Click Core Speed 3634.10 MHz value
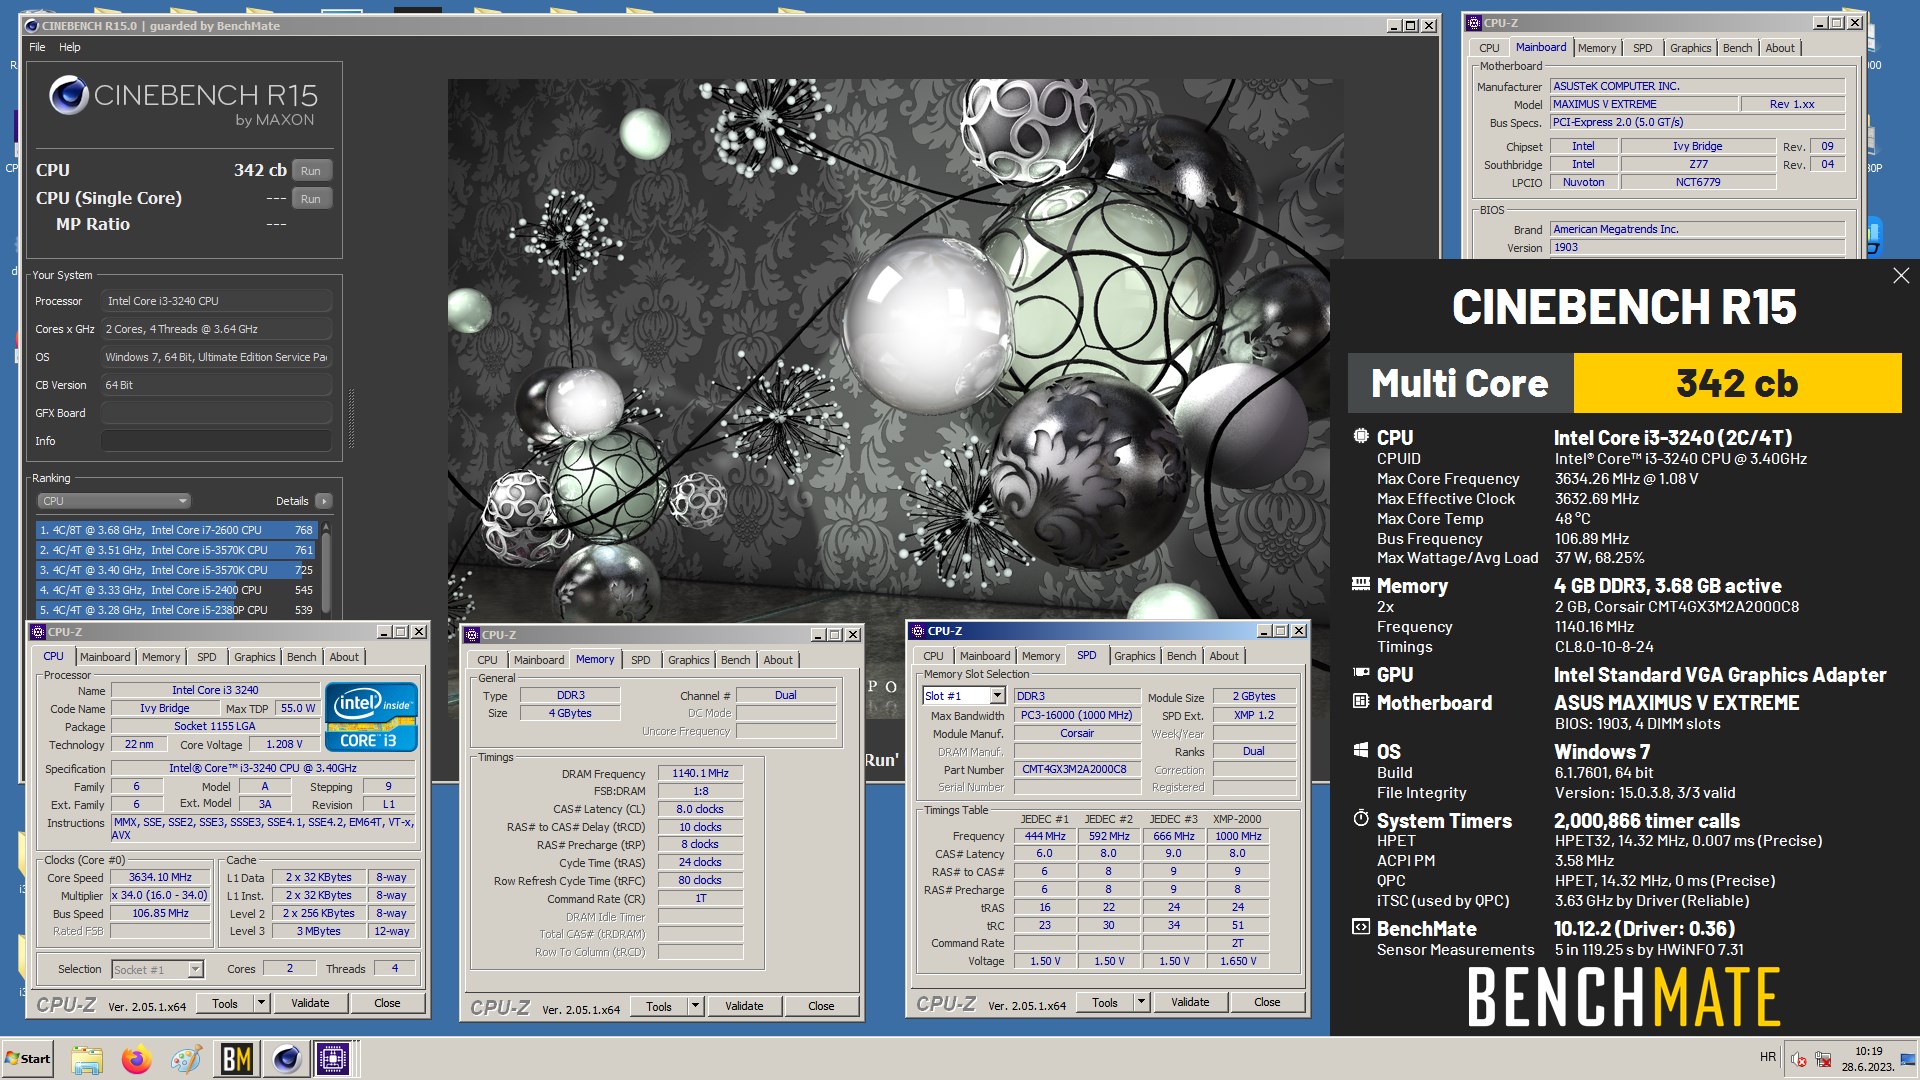 (160, 878)
